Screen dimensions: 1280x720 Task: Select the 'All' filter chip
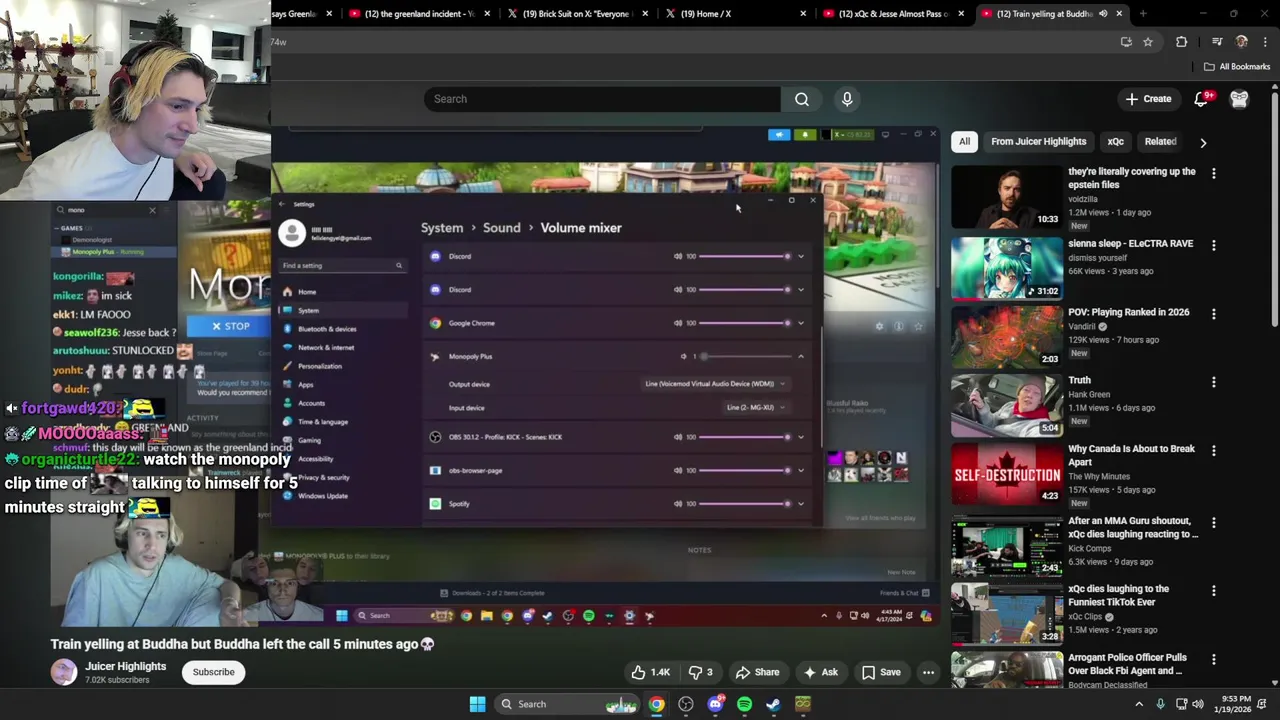[964, 142]
